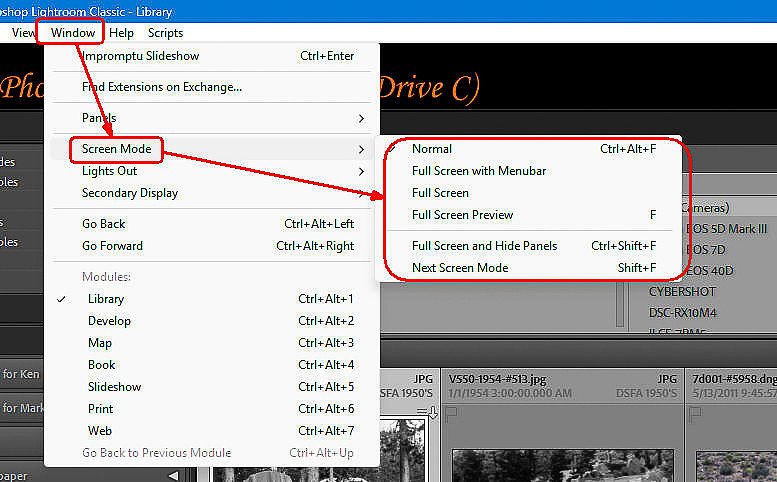Viewport: 777px width, 482px height.
Task: Switch to the Book module
Action: 212,365
